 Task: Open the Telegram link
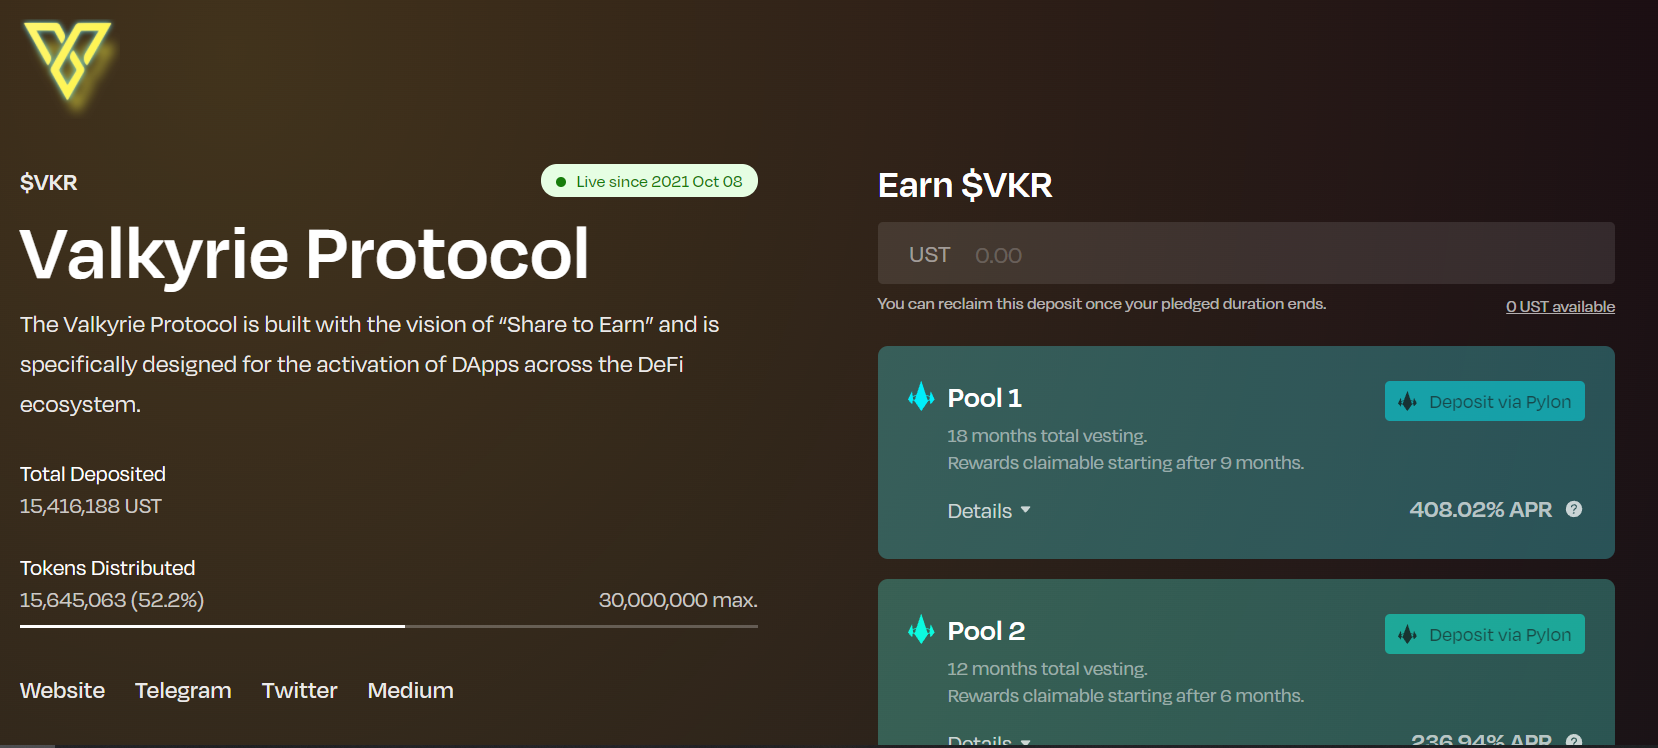pos(183,690)
